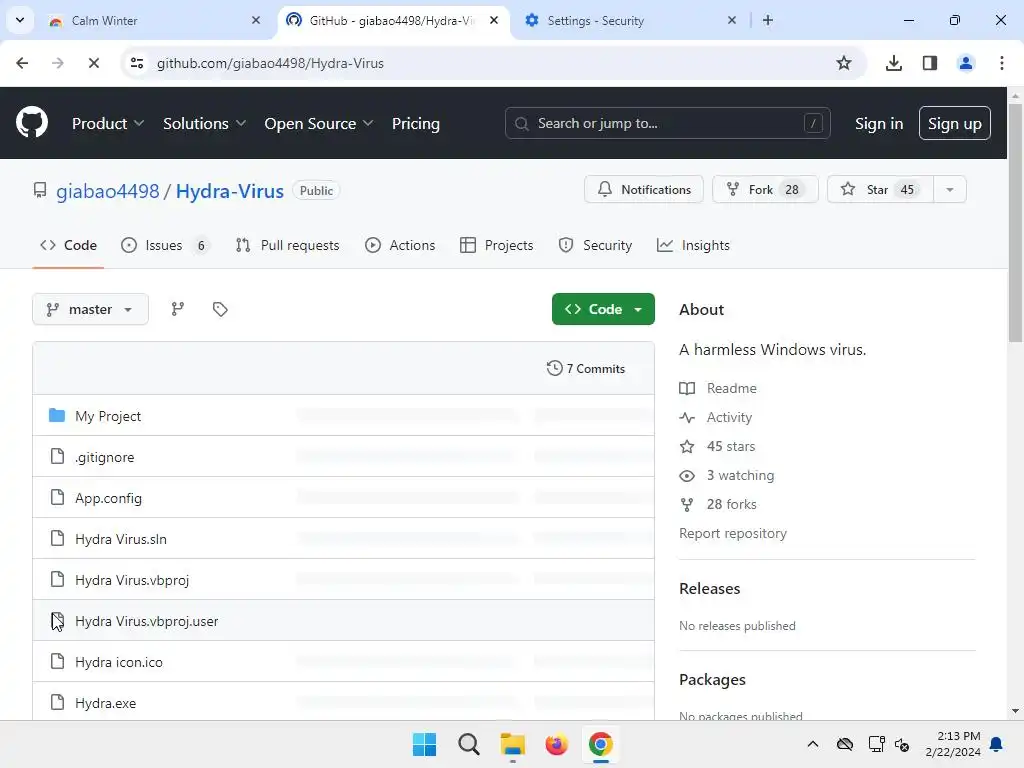Open green Code dropdown button

pos(603,309)
